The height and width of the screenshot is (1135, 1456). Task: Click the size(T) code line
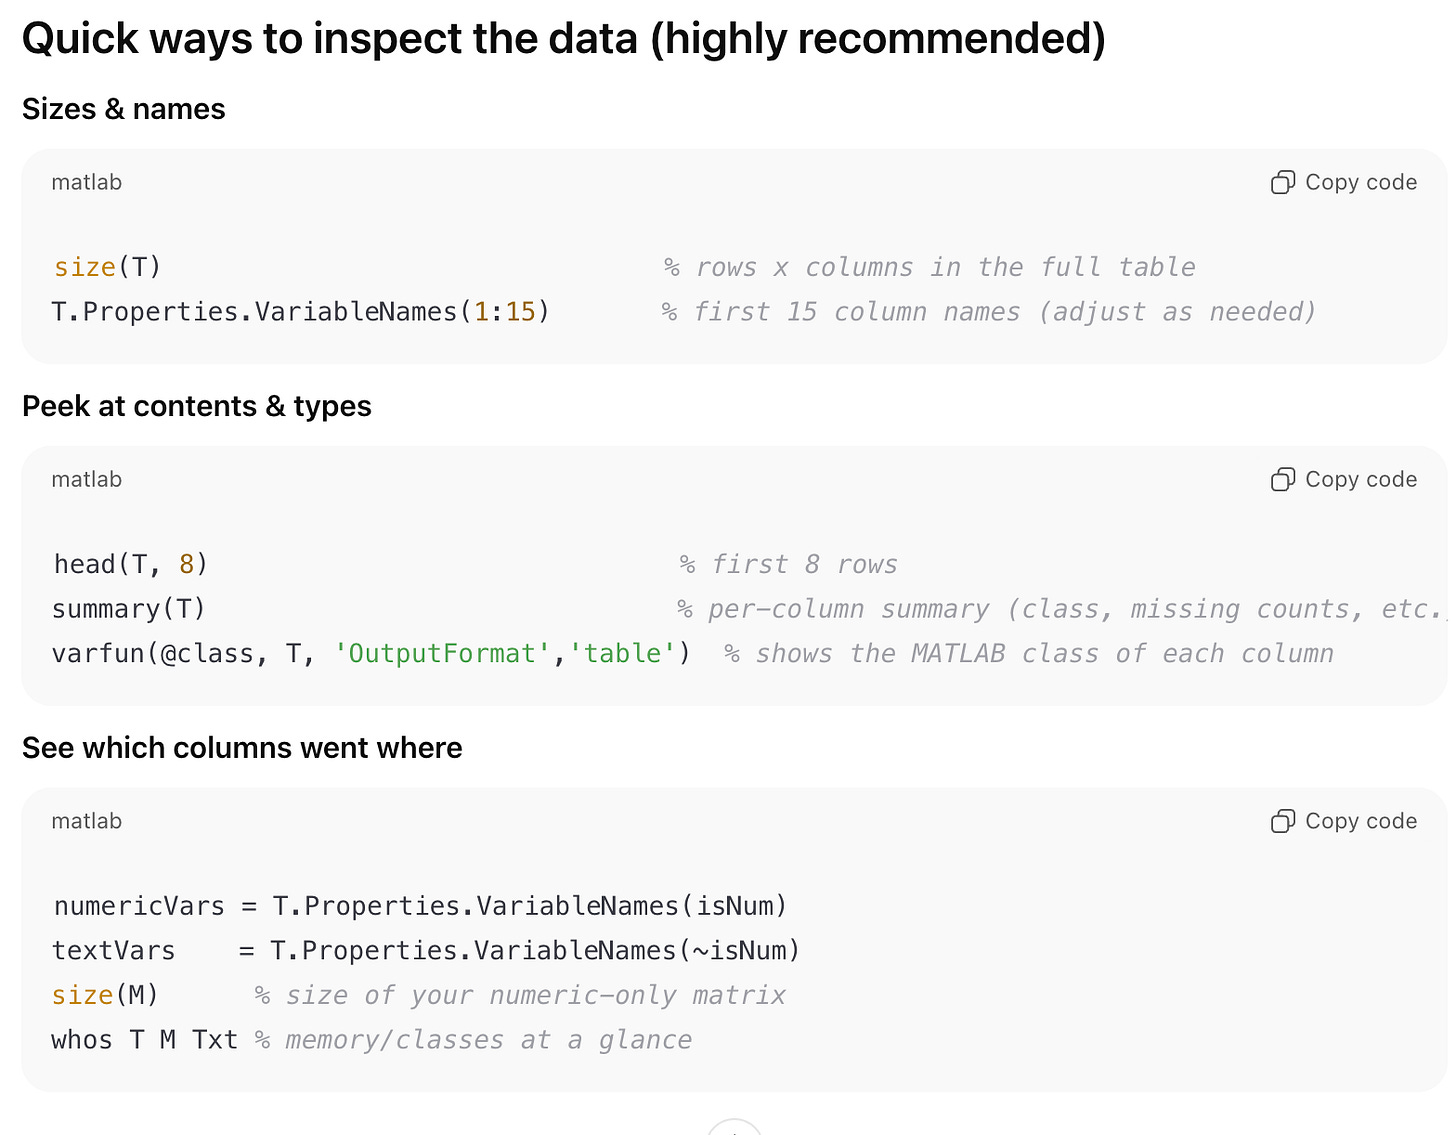[108, 267]
